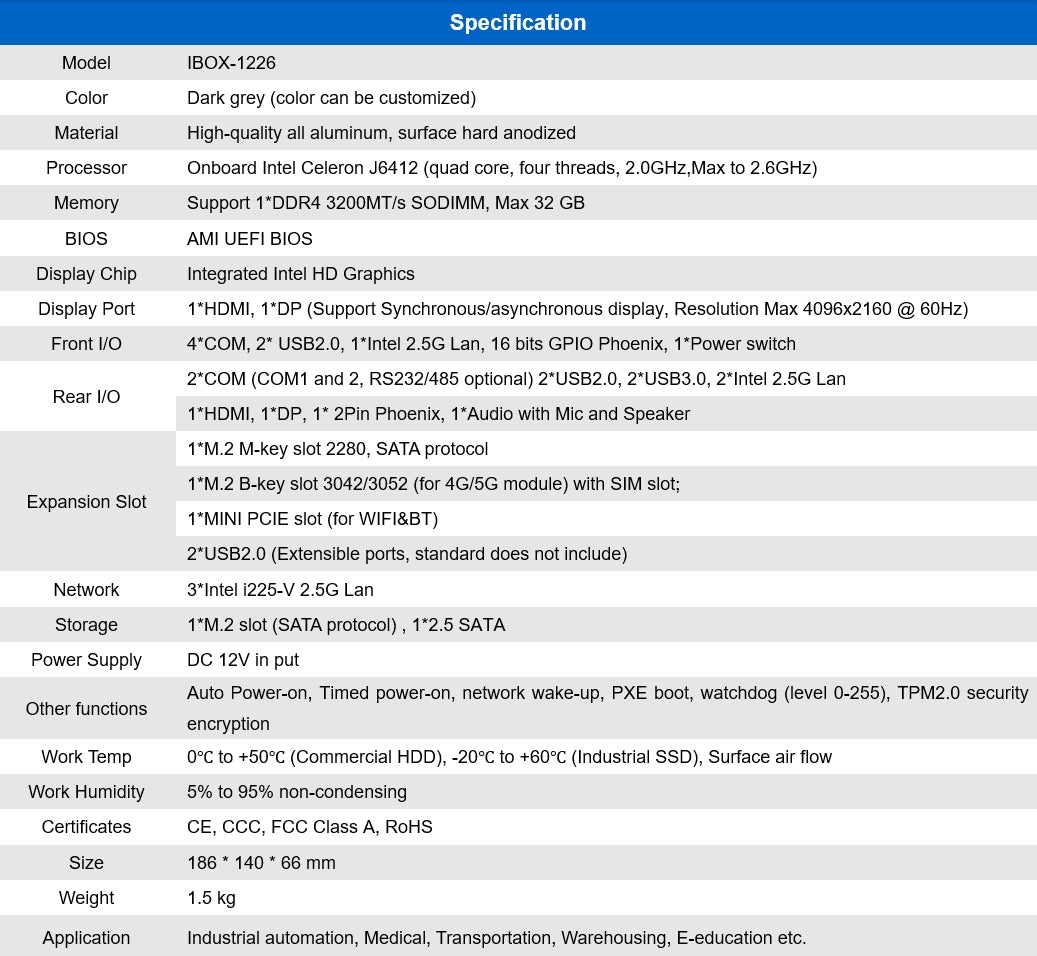Select the Integrated Intel HD Graphics text
This screenshot has height=956, width=1037.
[300, 274]
